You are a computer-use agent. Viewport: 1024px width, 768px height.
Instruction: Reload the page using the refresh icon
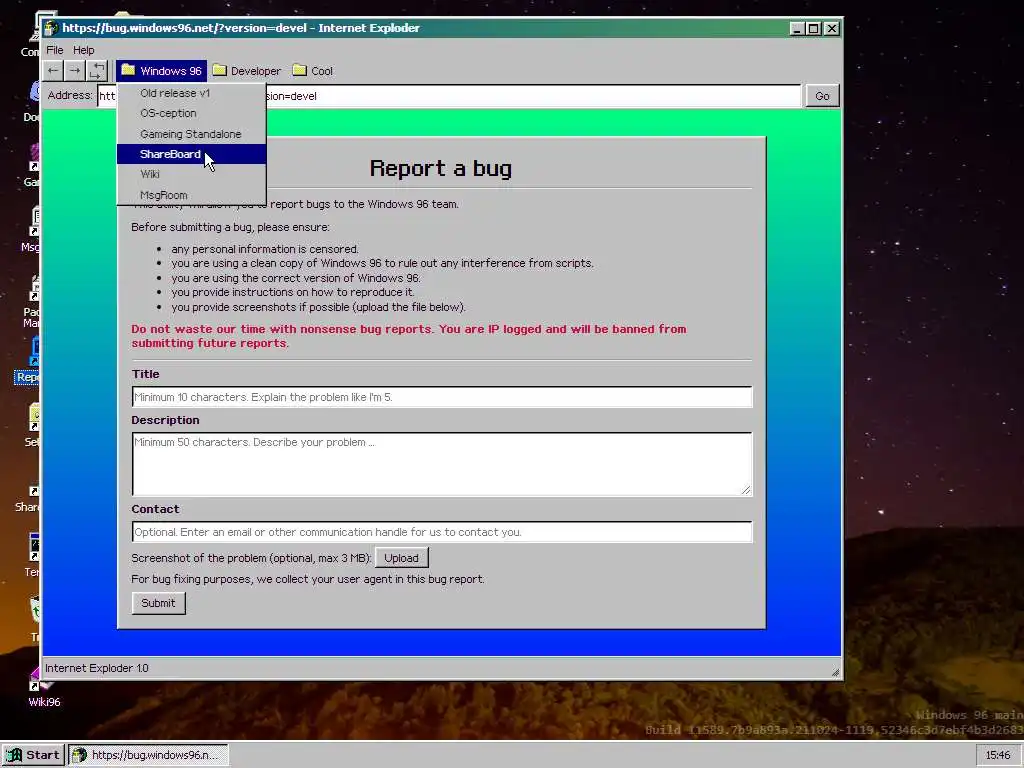pos(97,71)
